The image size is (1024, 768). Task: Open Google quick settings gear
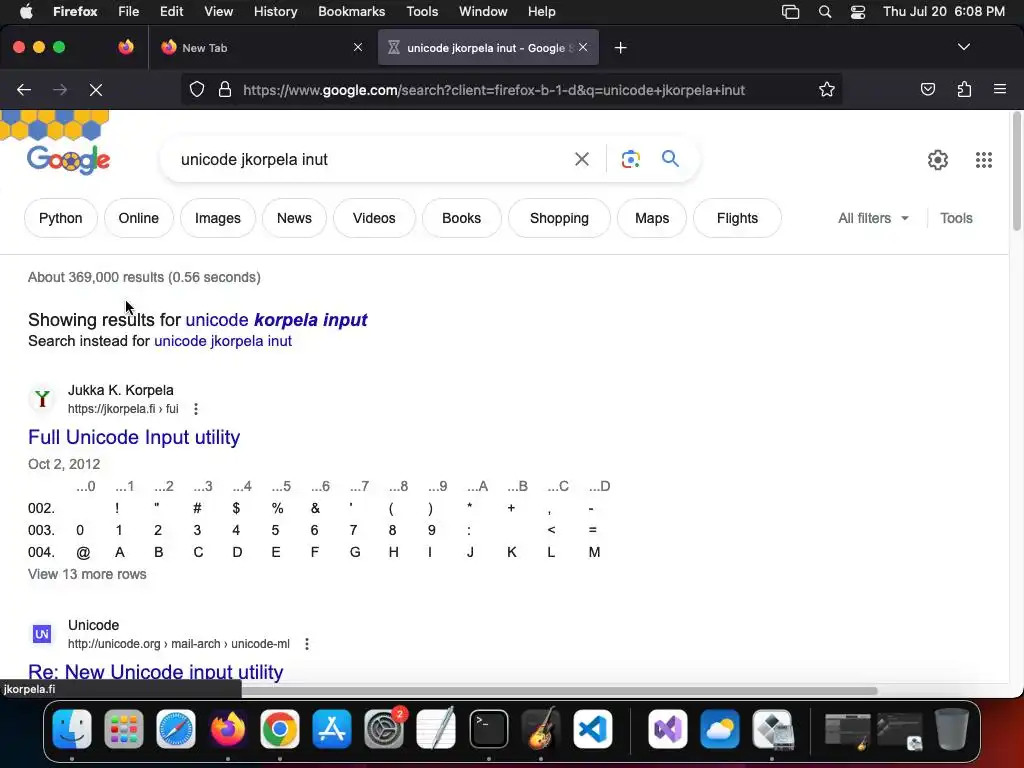pyautogui.click(x=938, y=159)
